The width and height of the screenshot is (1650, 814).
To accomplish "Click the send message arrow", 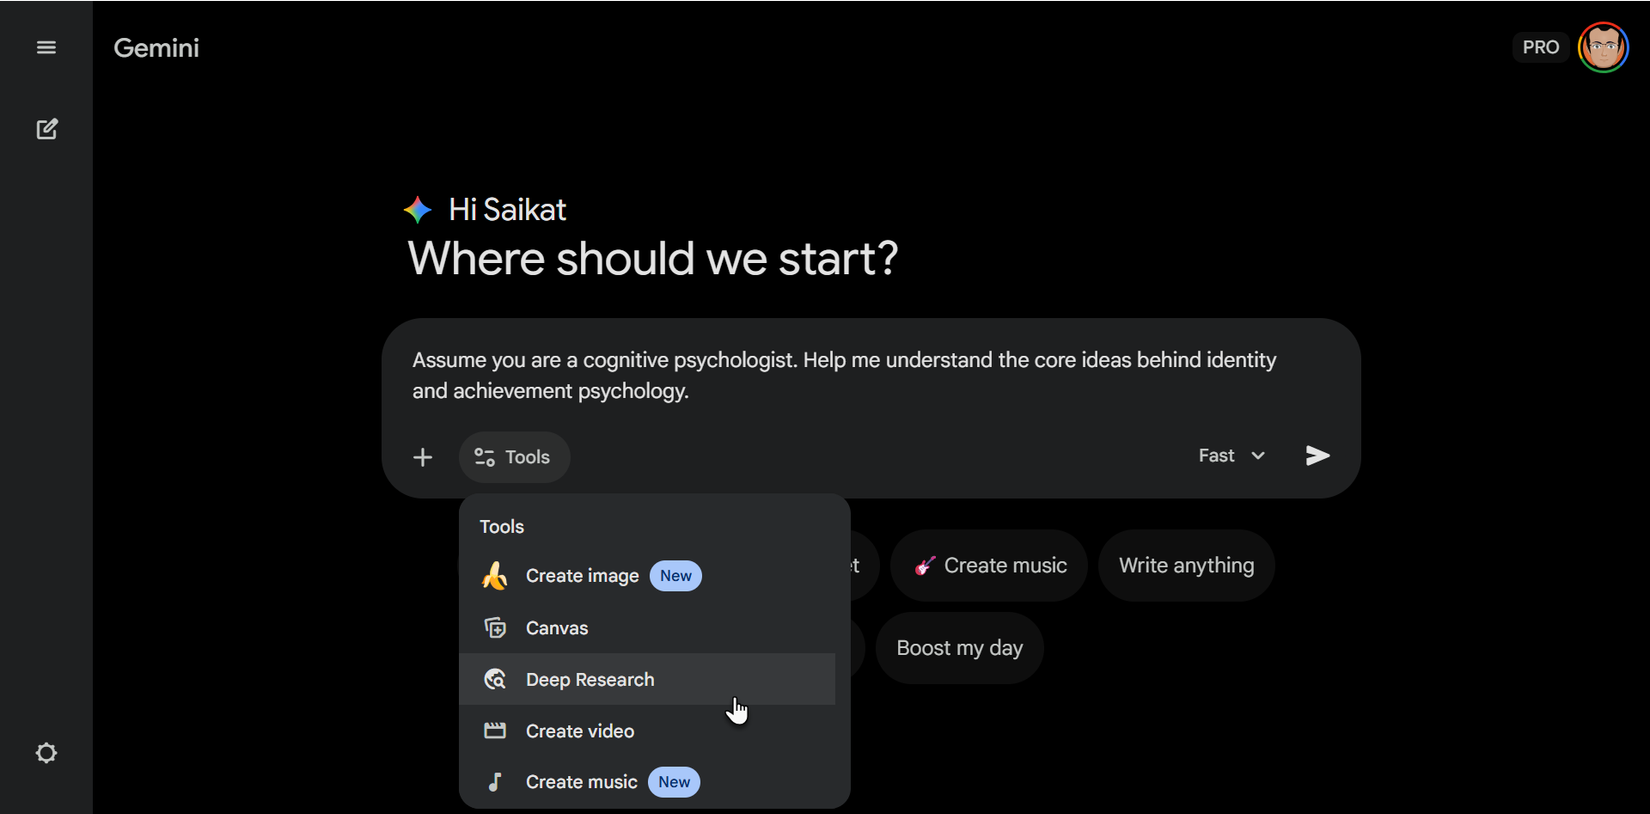I will coord(1317,456).
